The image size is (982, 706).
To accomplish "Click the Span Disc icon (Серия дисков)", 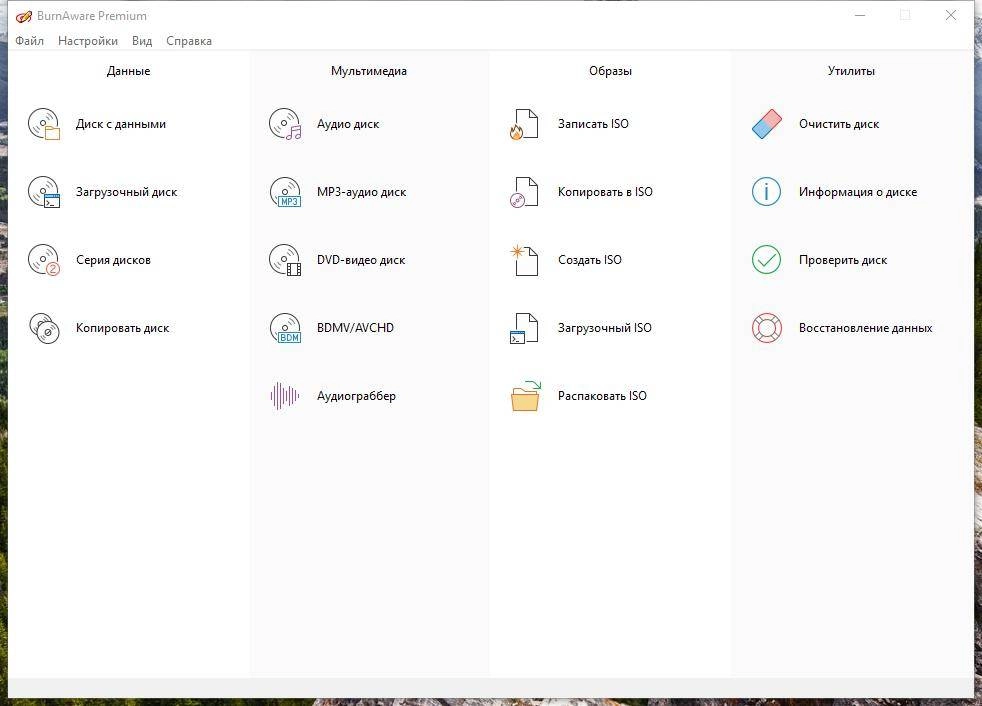I will 44,260.
